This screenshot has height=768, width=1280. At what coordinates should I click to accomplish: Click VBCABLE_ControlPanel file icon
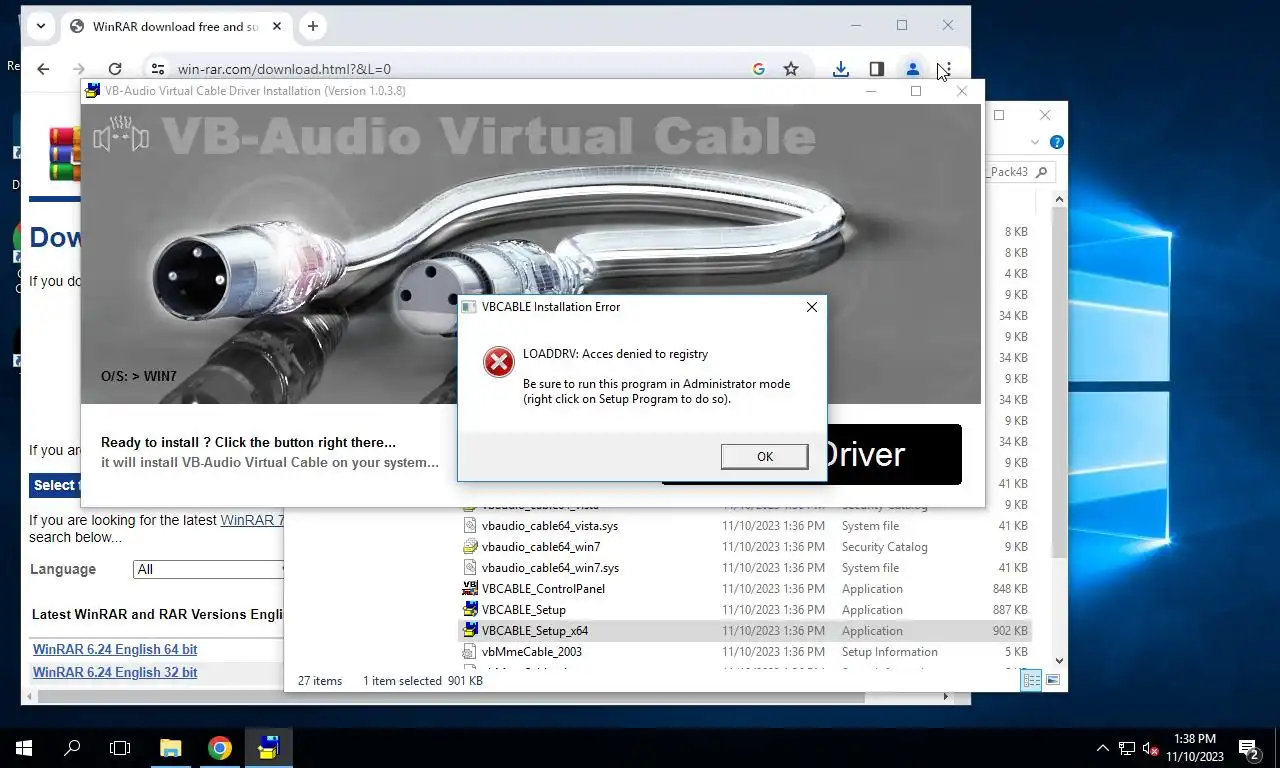click(x=470, y=589)
